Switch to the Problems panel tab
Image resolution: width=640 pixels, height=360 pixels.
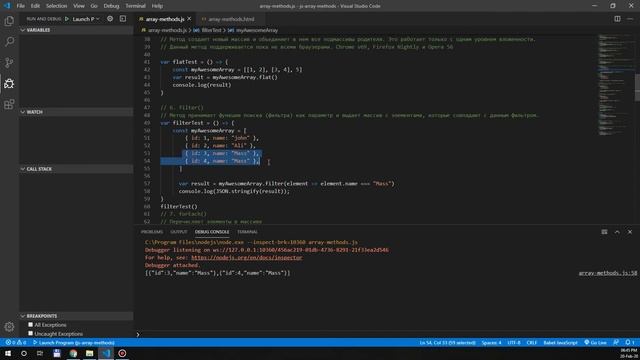(x=151, y=232)
